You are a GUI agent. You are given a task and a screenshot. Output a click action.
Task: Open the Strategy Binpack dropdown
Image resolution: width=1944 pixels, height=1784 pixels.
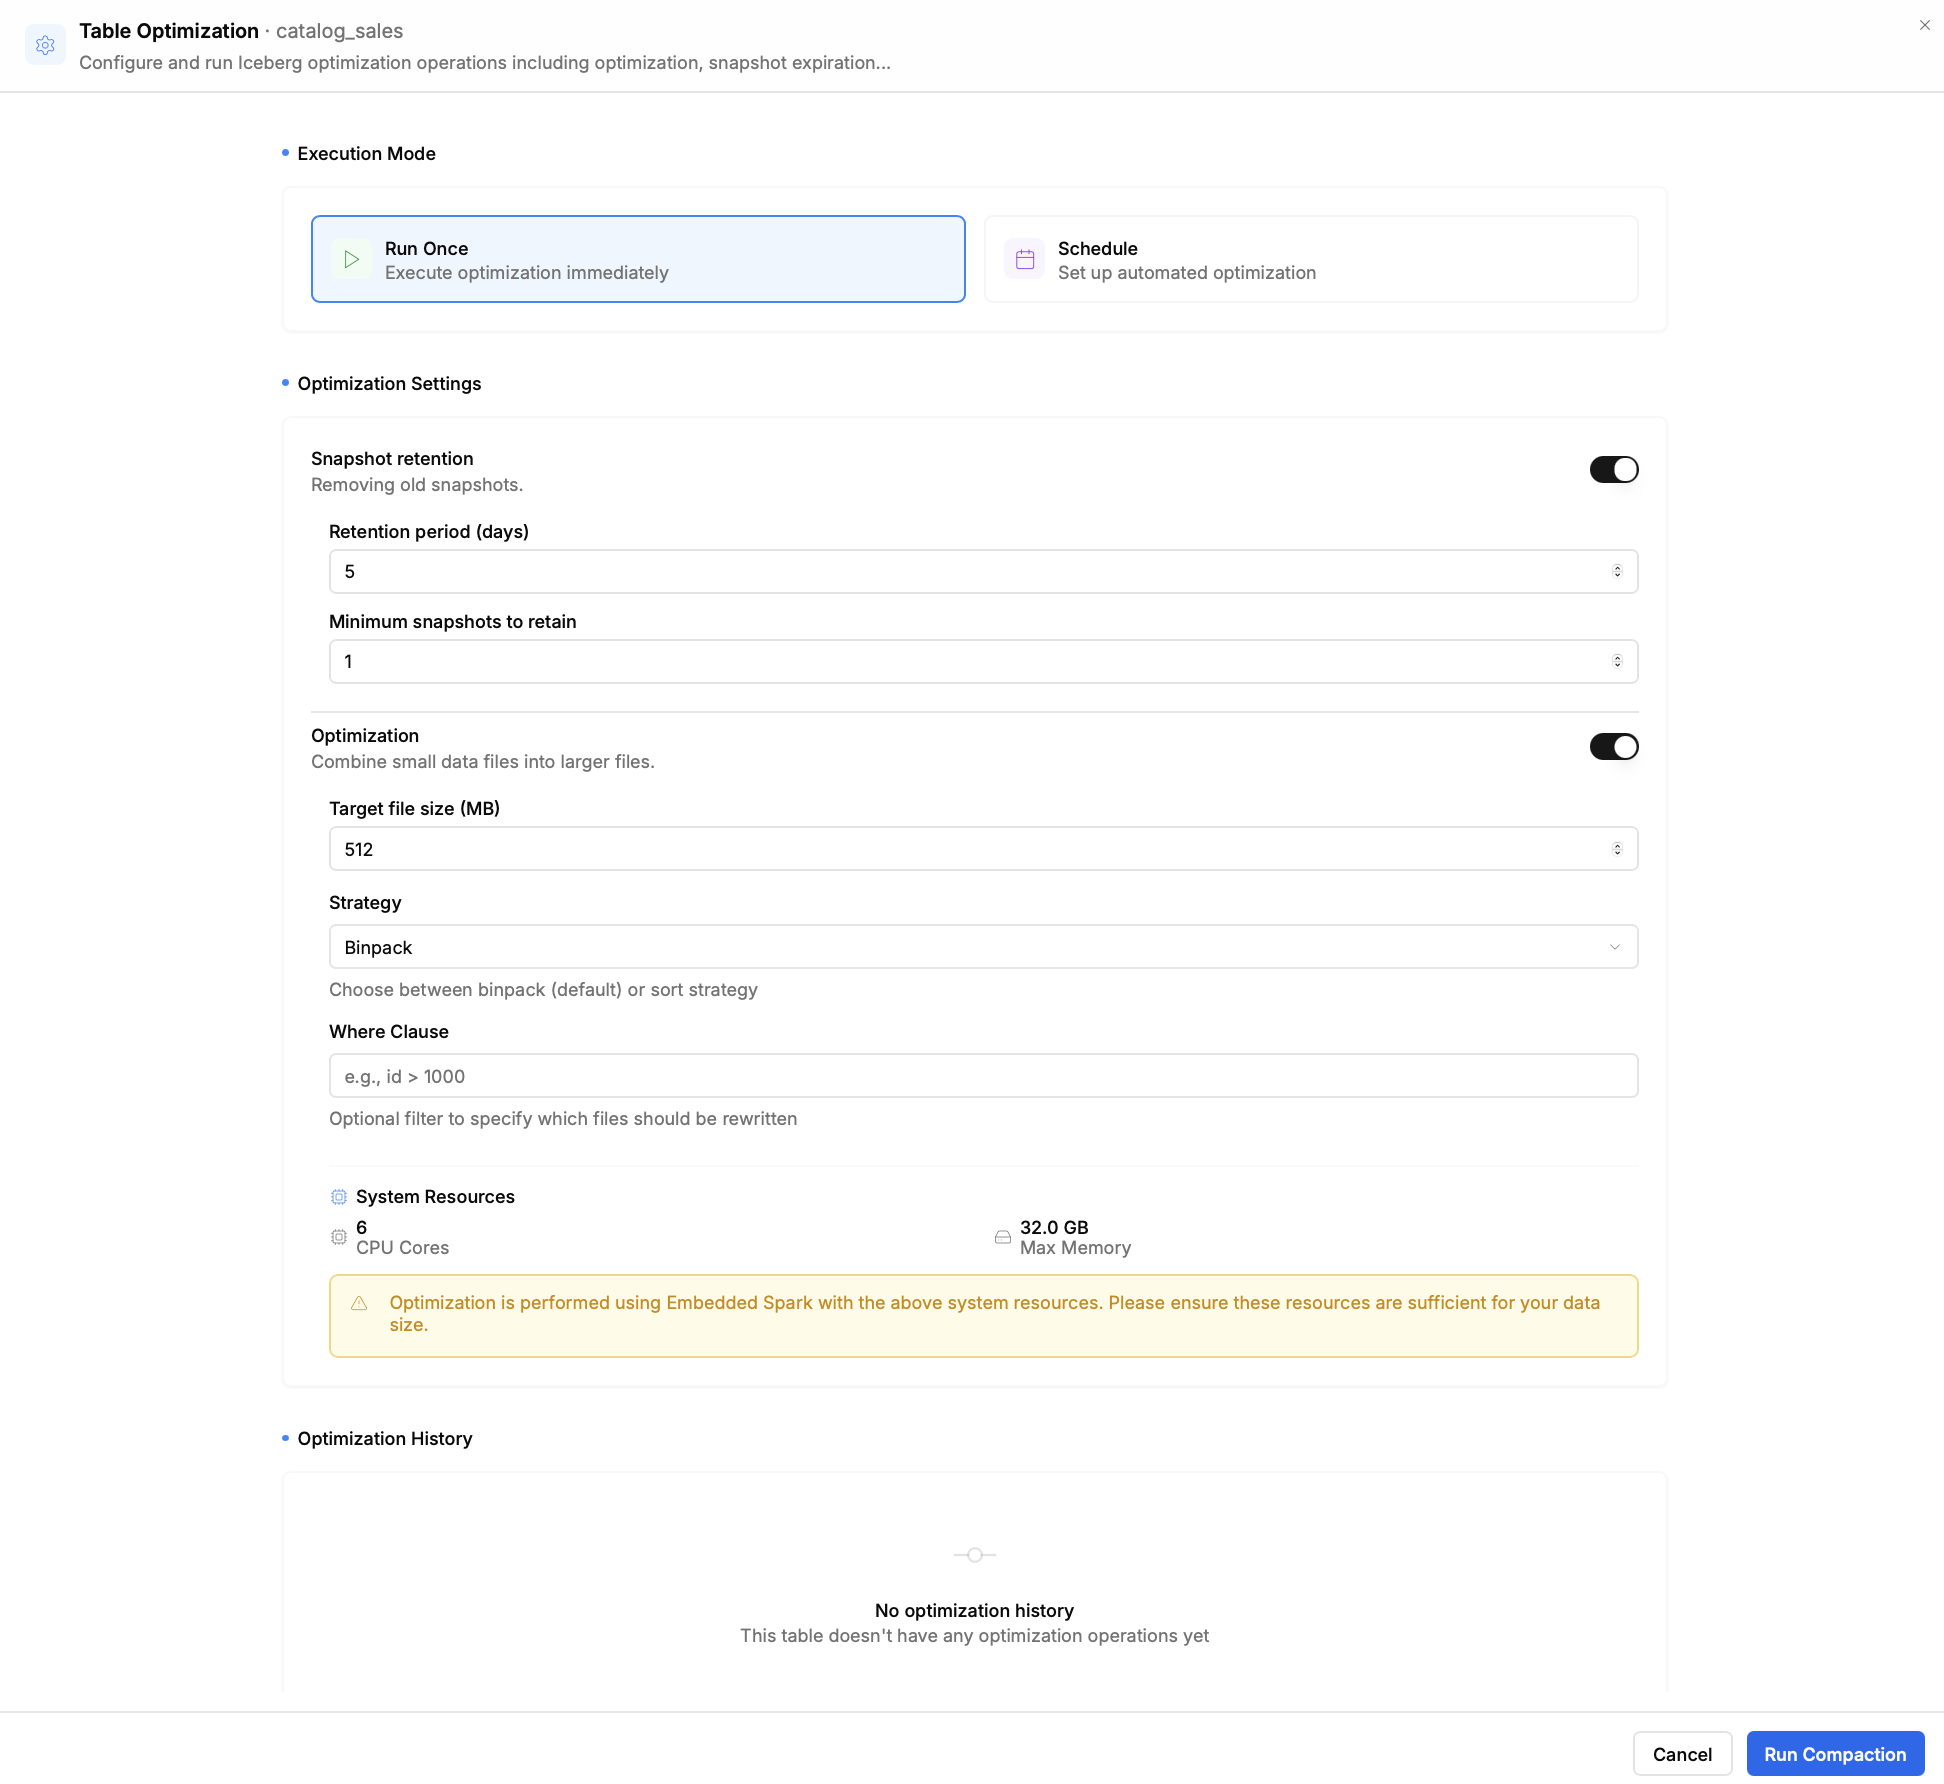(x=983, y=947)
